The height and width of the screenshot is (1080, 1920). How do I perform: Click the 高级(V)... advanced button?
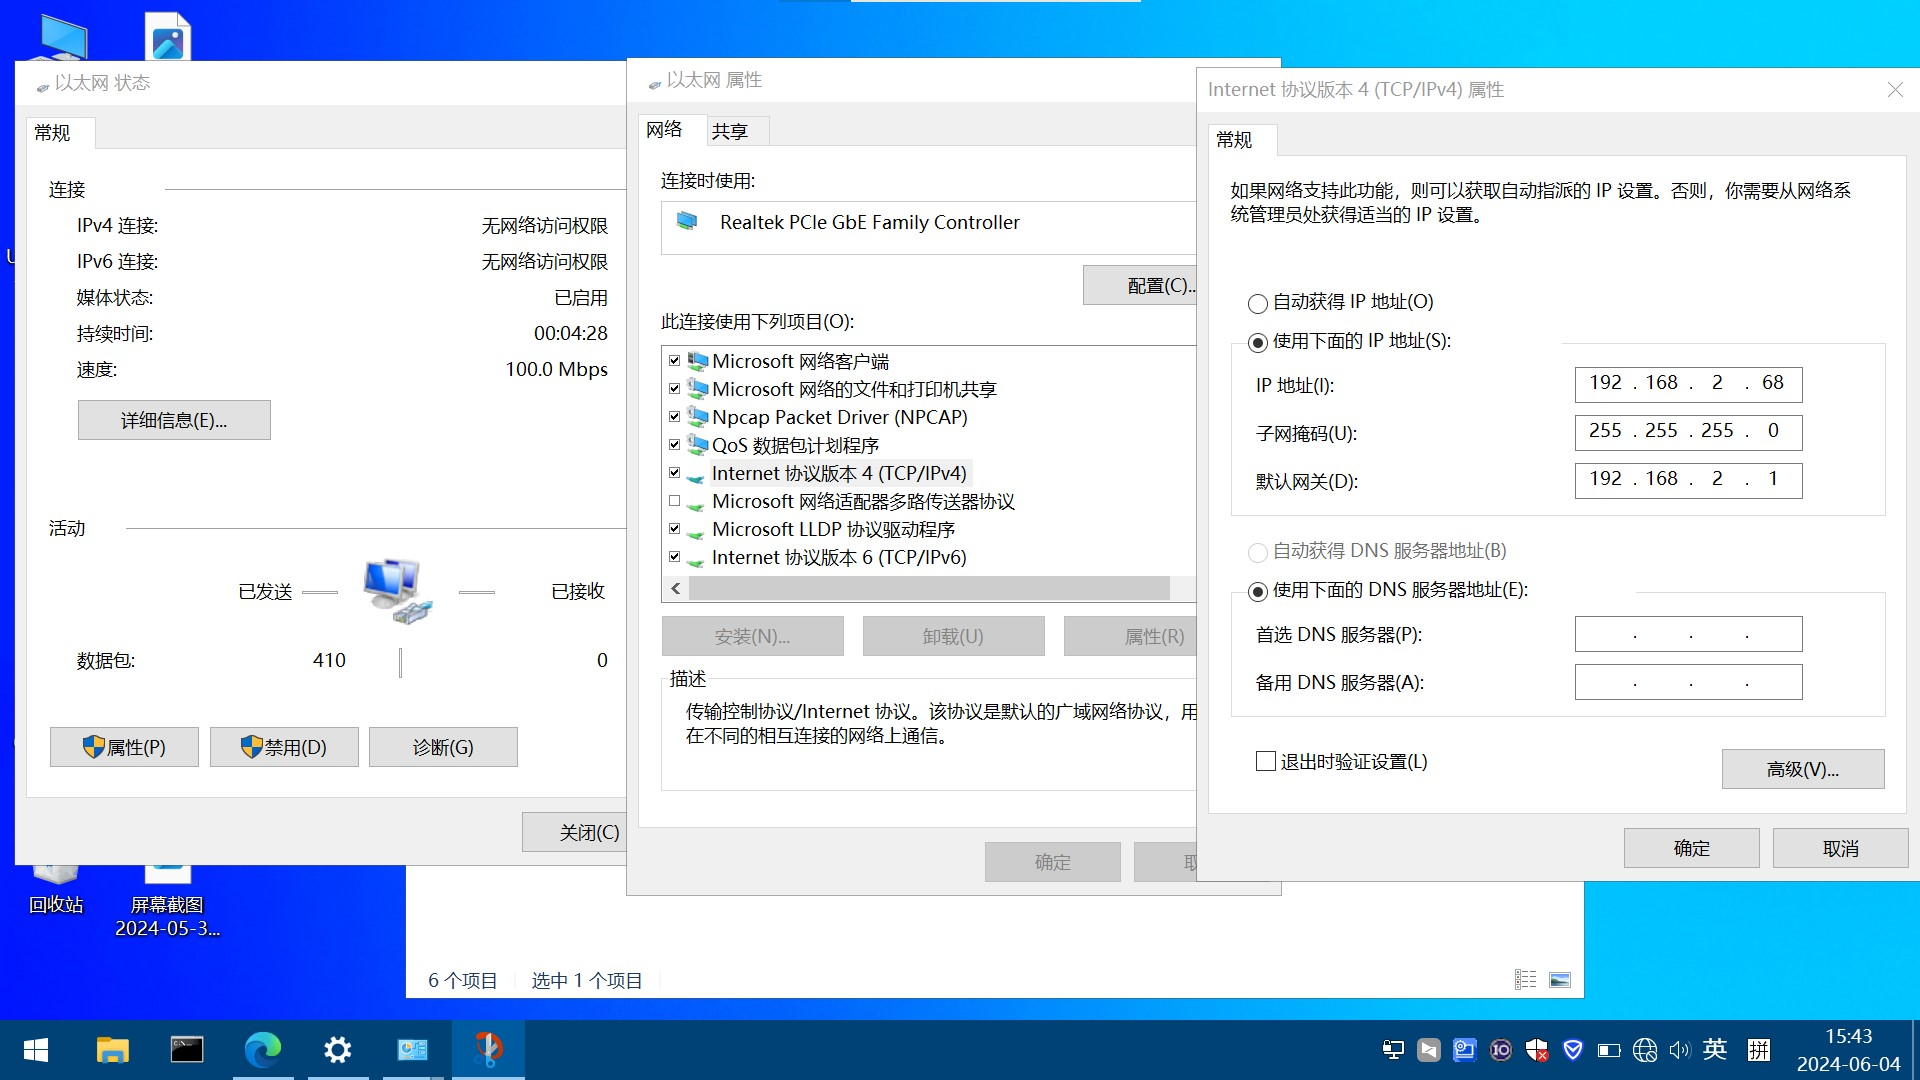click(x=1802, y=769)
